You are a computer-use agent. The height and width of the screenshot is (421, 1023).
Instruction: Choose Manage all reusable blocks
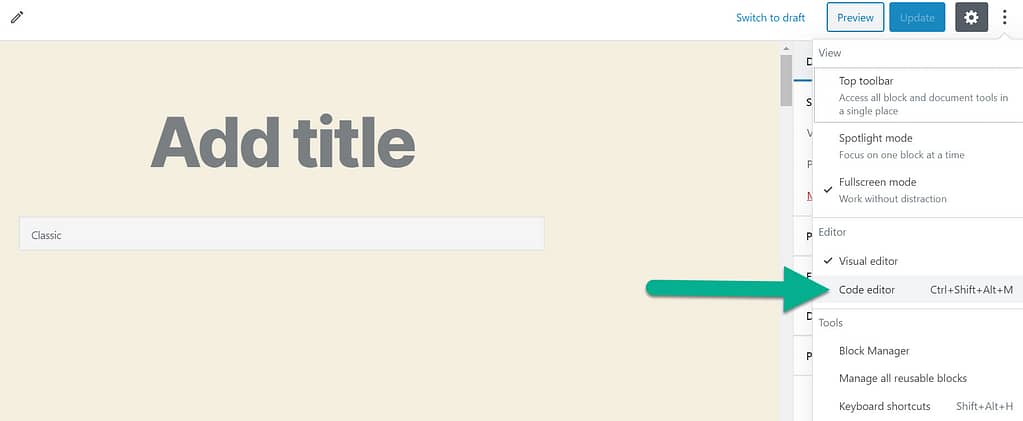coord(903,378)
